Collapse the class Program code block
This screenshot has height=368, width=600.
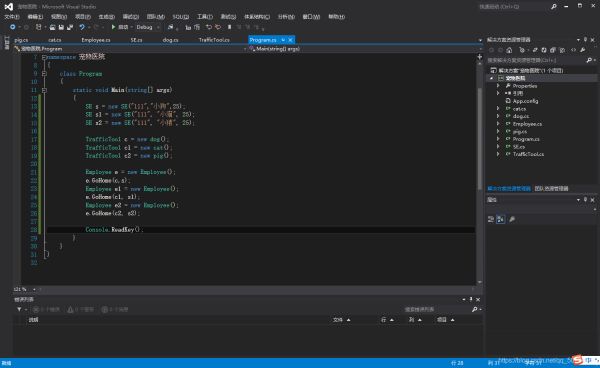click(x=44, y=73)
